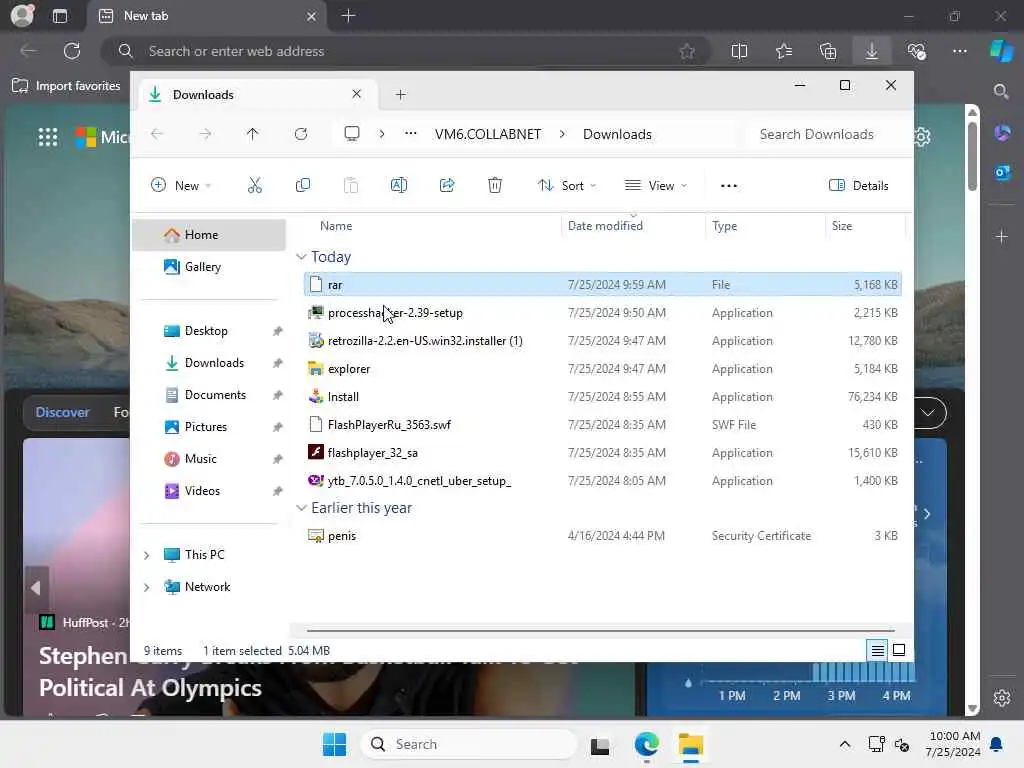Open Microsoft Edge from taskbar
This screenshot has width=1024, height=768.
click(x=646, y=744)
